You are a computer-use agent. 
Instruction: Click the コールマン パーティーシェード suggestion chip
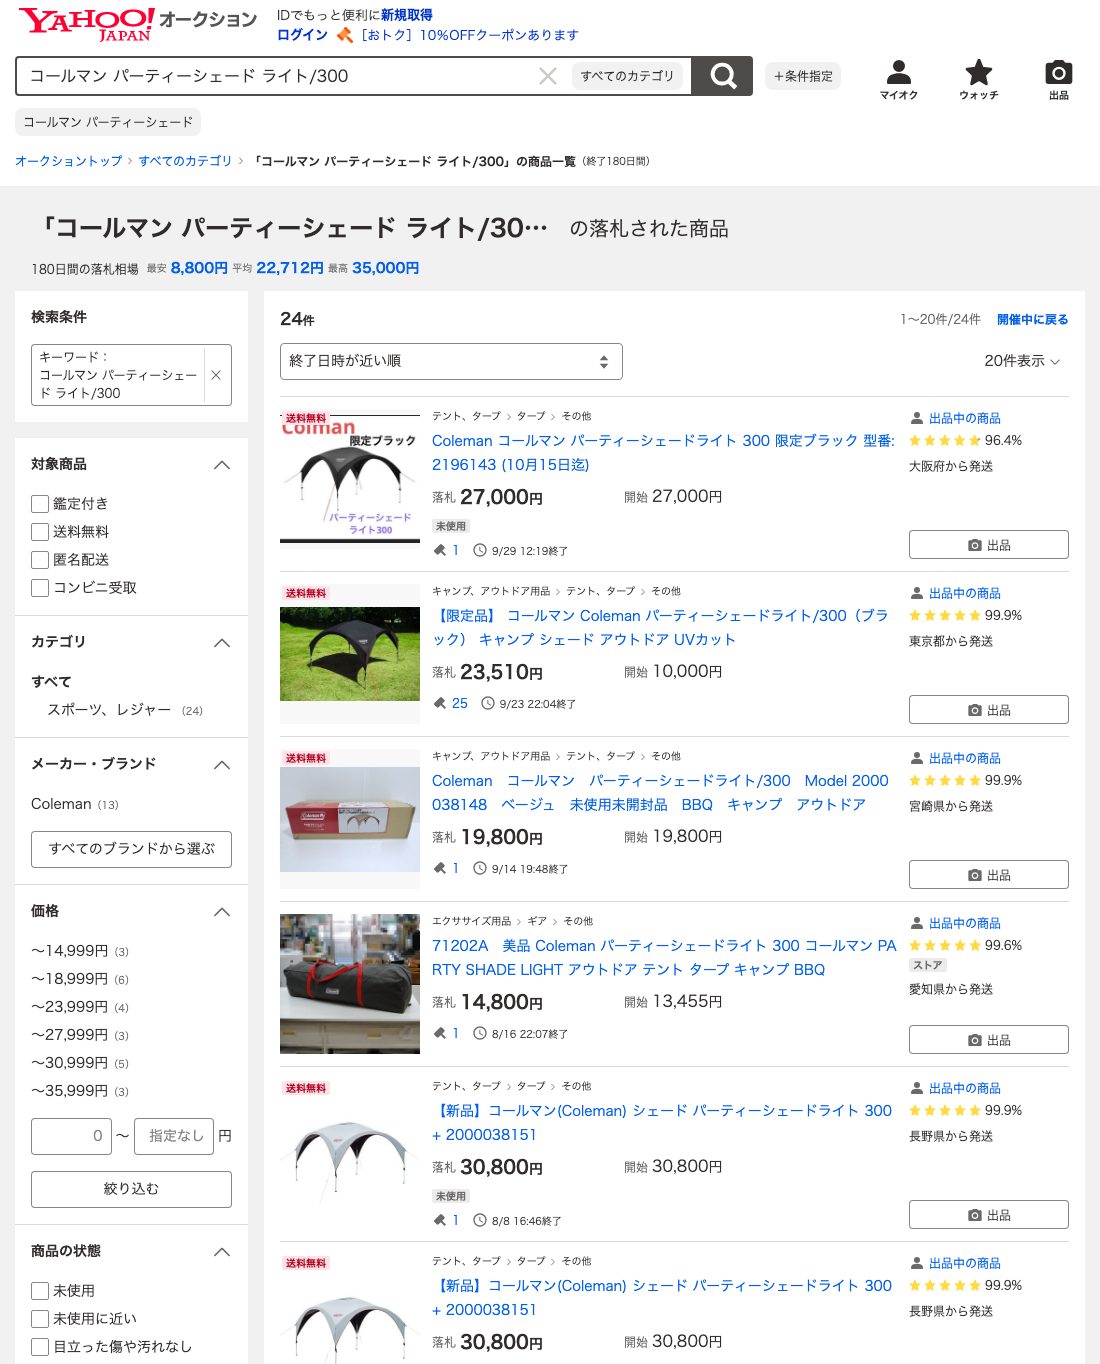click(x=108, y=122)
